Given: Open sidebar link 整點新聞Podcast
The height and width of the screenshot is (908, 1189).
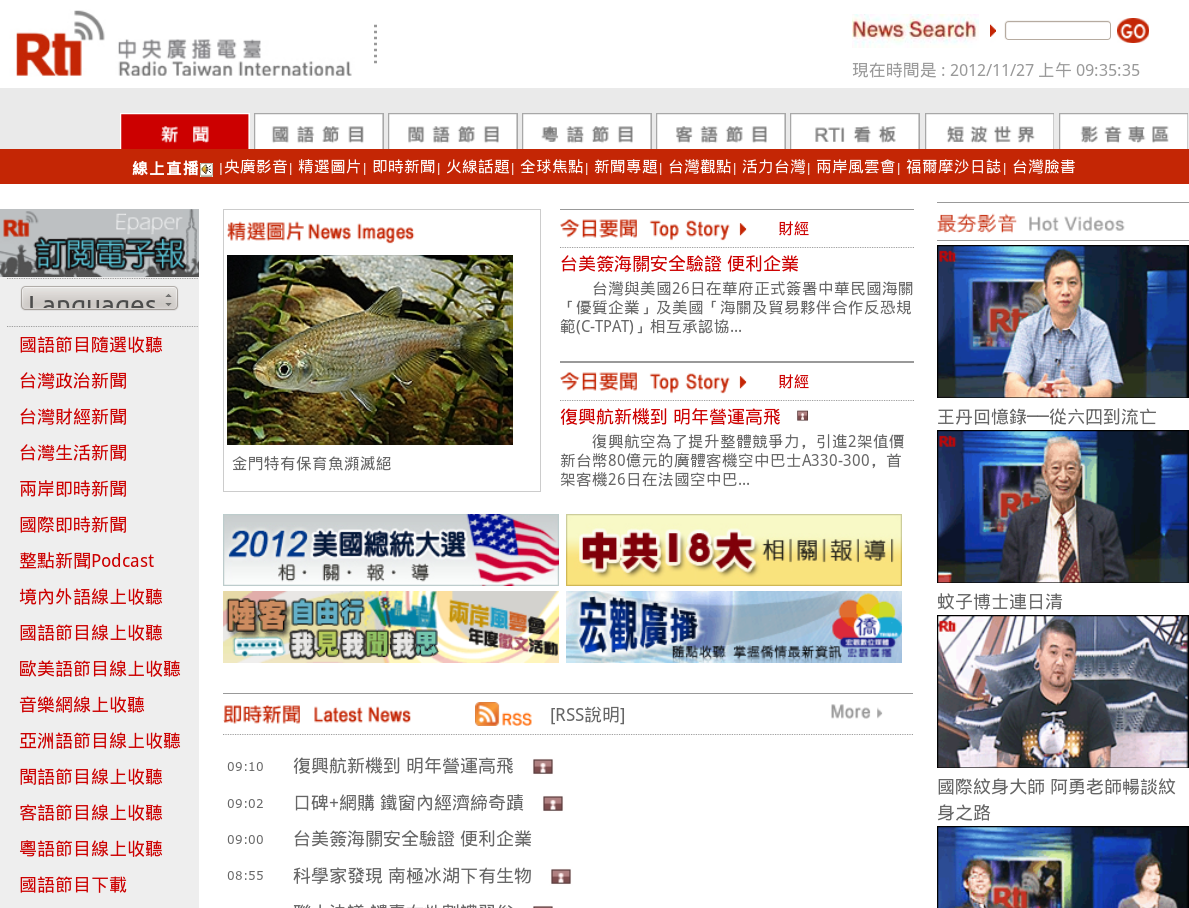Looking at the screenshot, I should coord(87,561).
